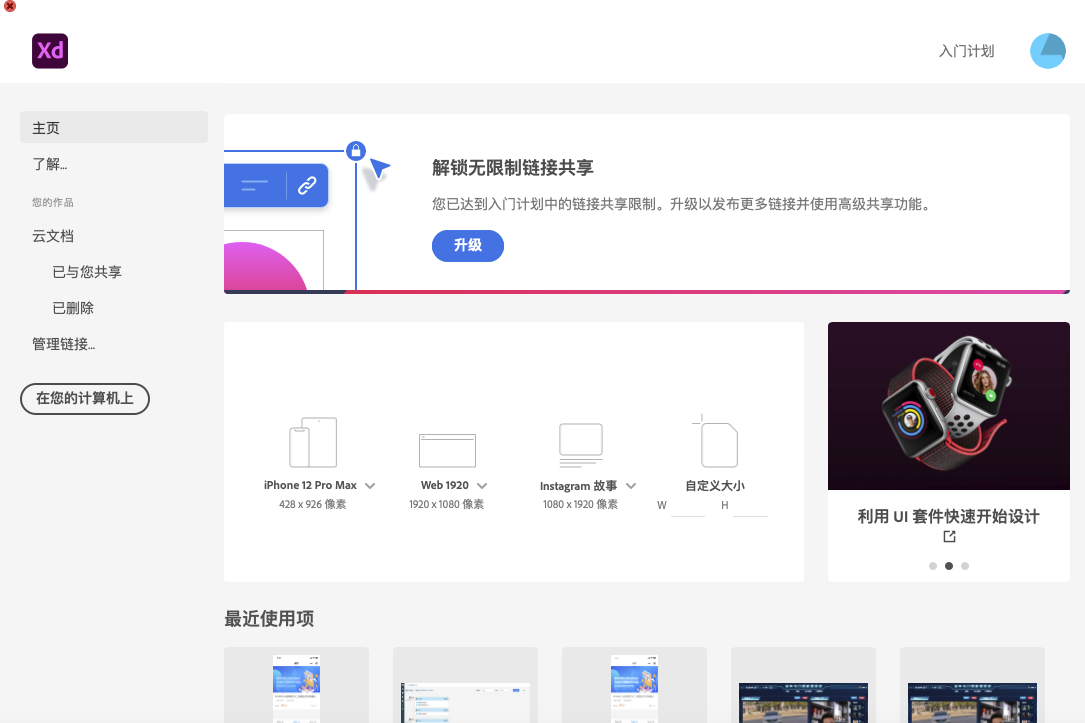Open the UI kit external link icon
This screenshot has width=1085, height=723.
click(x=949, y=537)
